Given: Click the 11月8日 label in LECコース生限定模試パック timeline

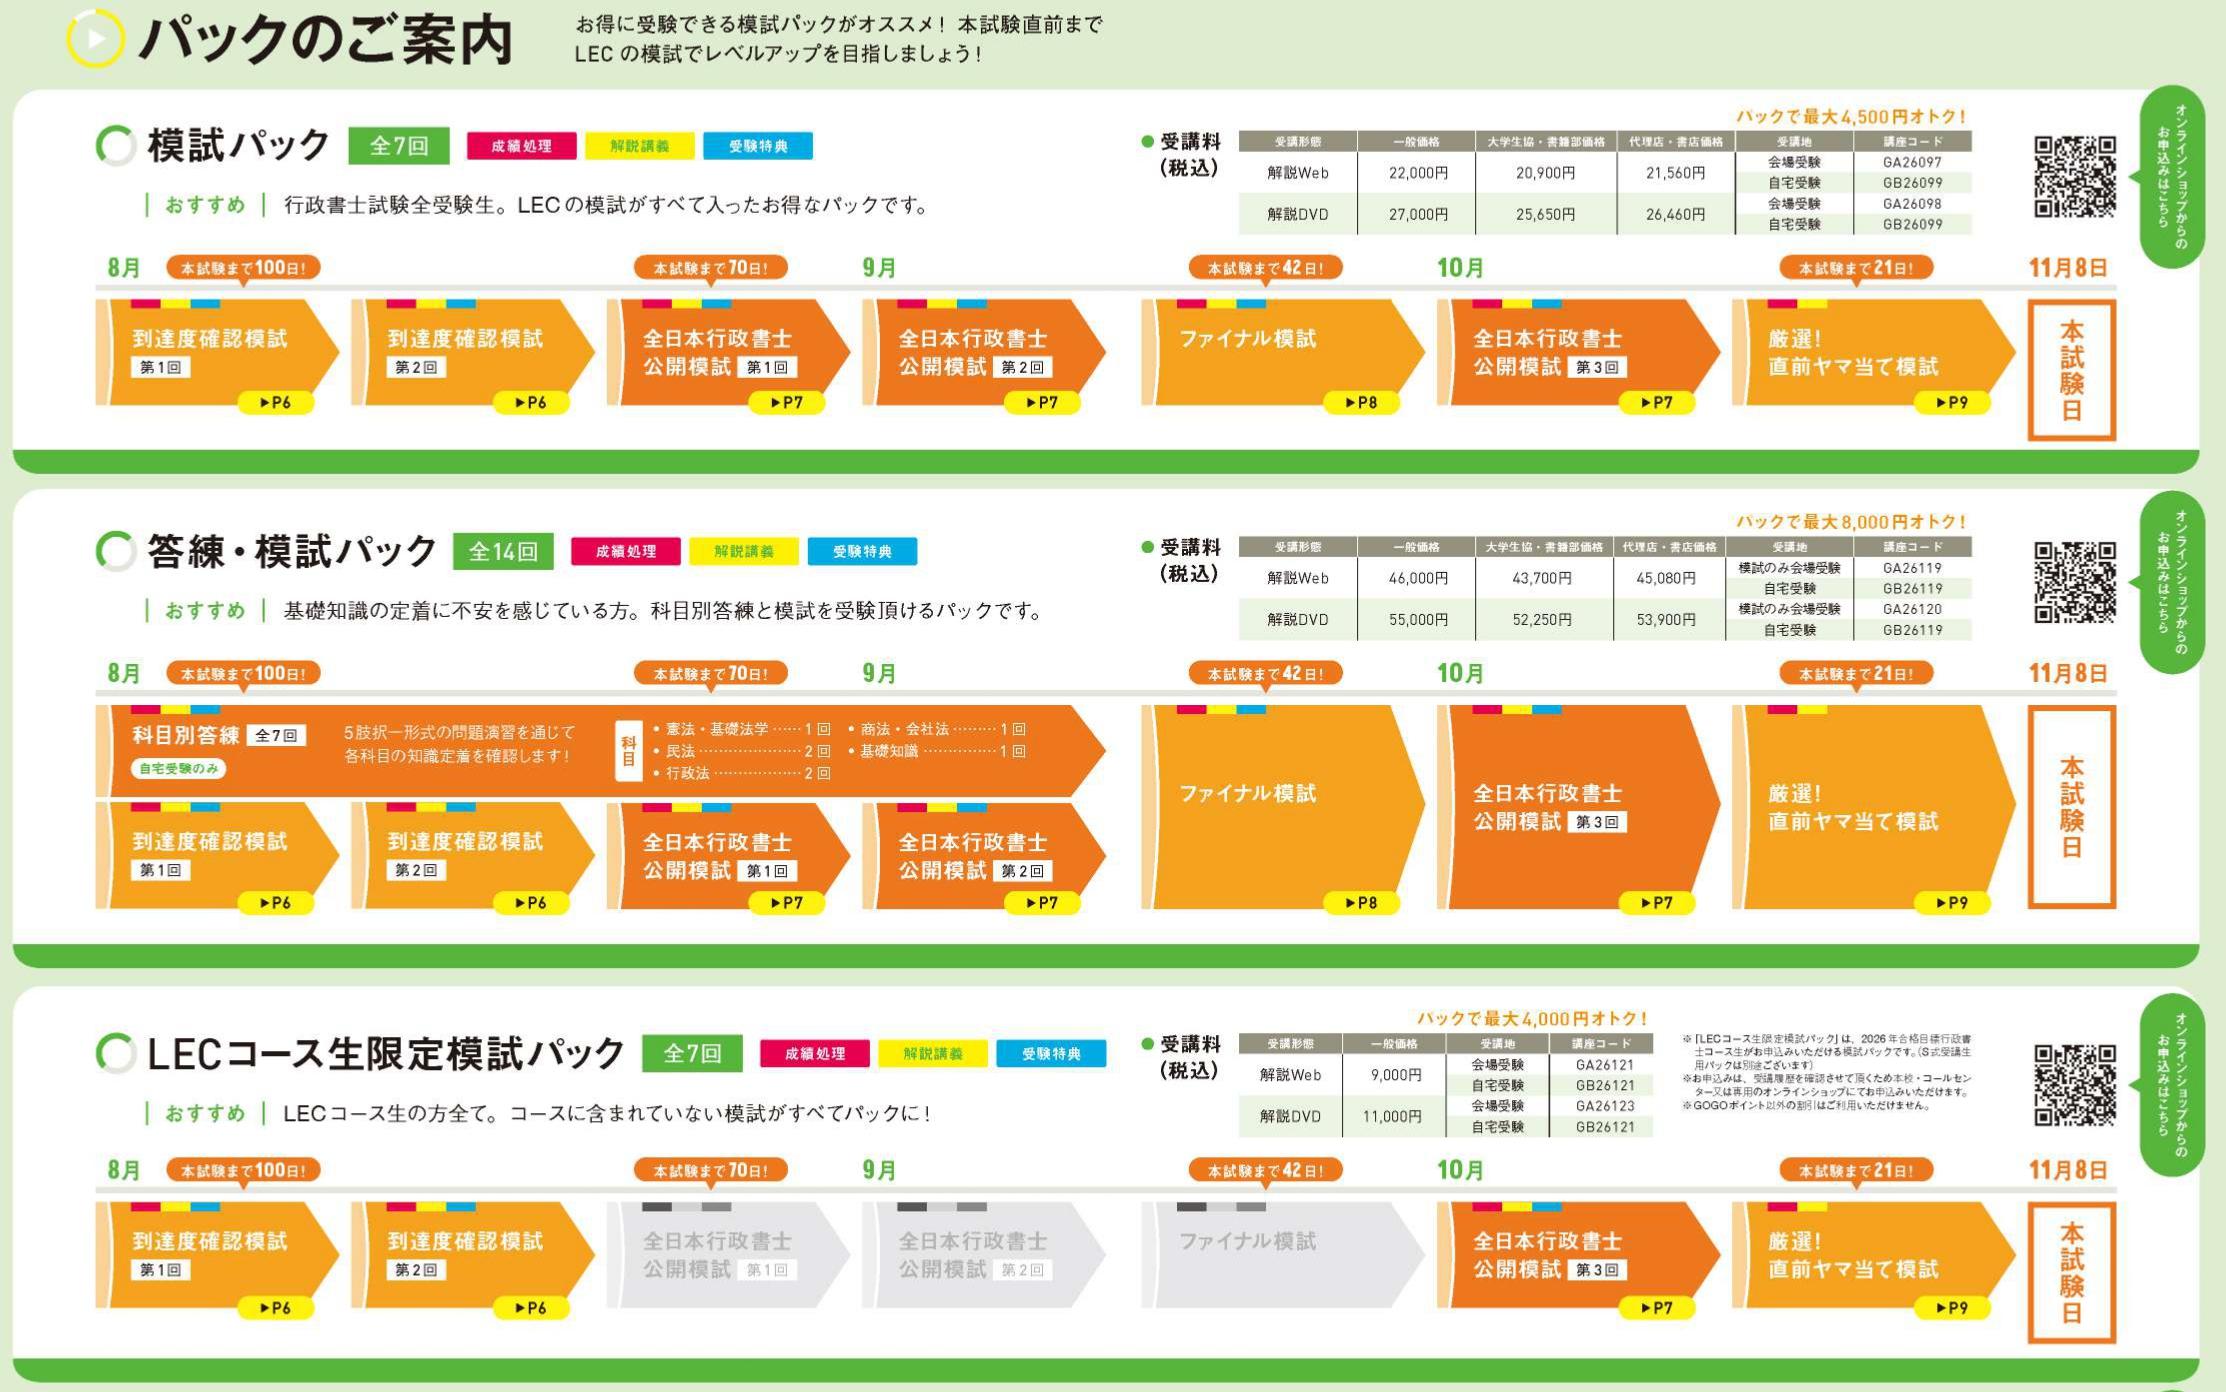Looking at the screenshot, I should pyautogui.click(x=2068, y=1170).
